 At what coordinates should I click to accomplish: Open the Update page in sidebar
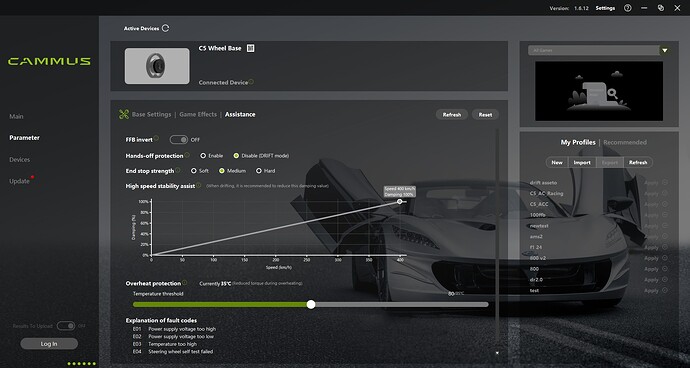pos(19,181)
